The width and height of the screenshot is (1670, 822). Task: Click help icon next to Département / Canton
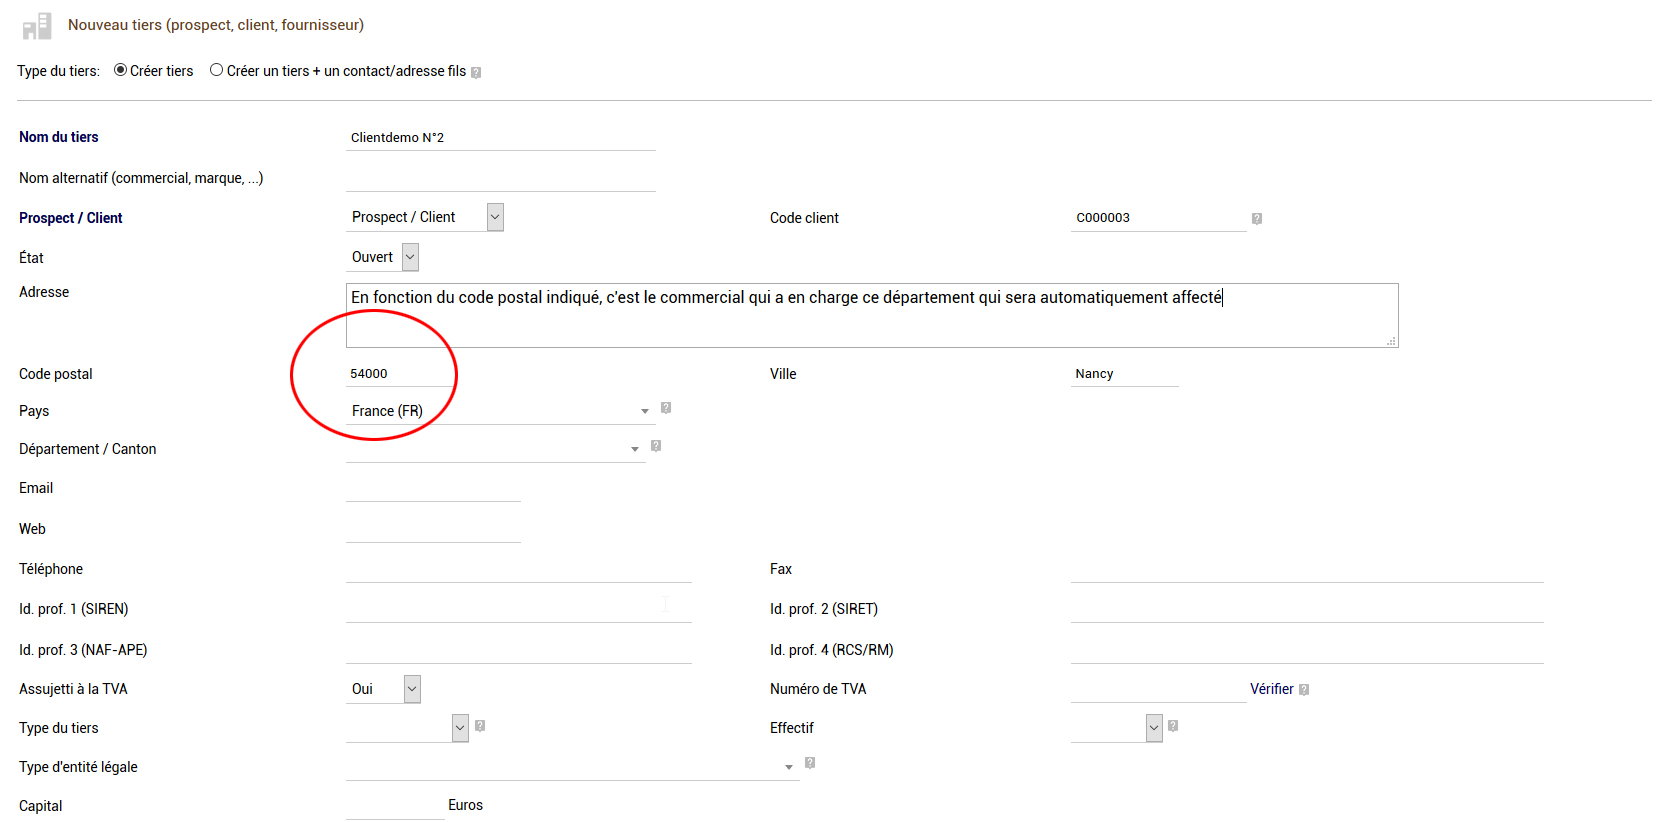click(656, 446)
